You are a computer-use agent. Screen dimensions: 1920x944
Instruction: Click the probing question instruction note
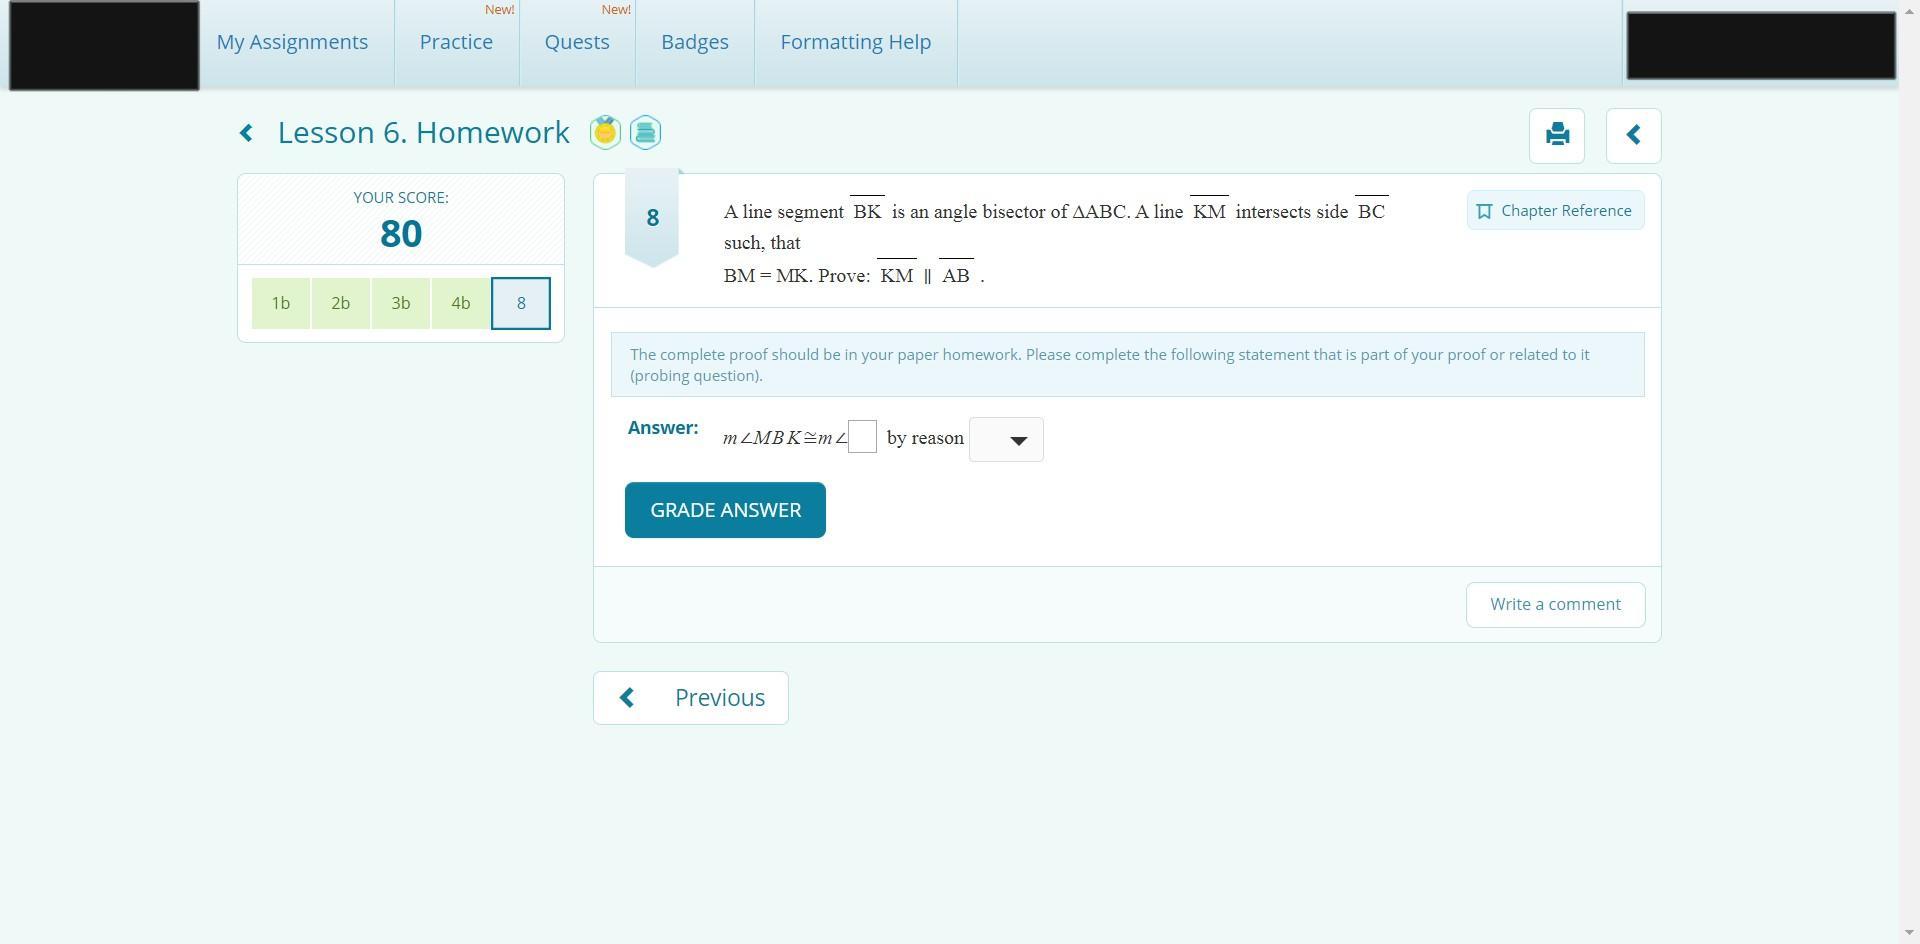[1128, 365]
